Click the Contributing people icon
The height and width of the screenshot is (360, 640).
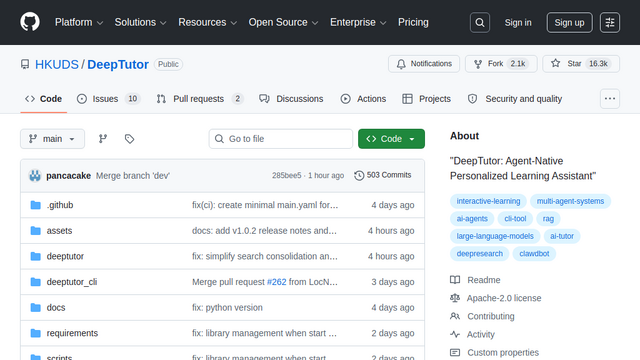[455, 316]
